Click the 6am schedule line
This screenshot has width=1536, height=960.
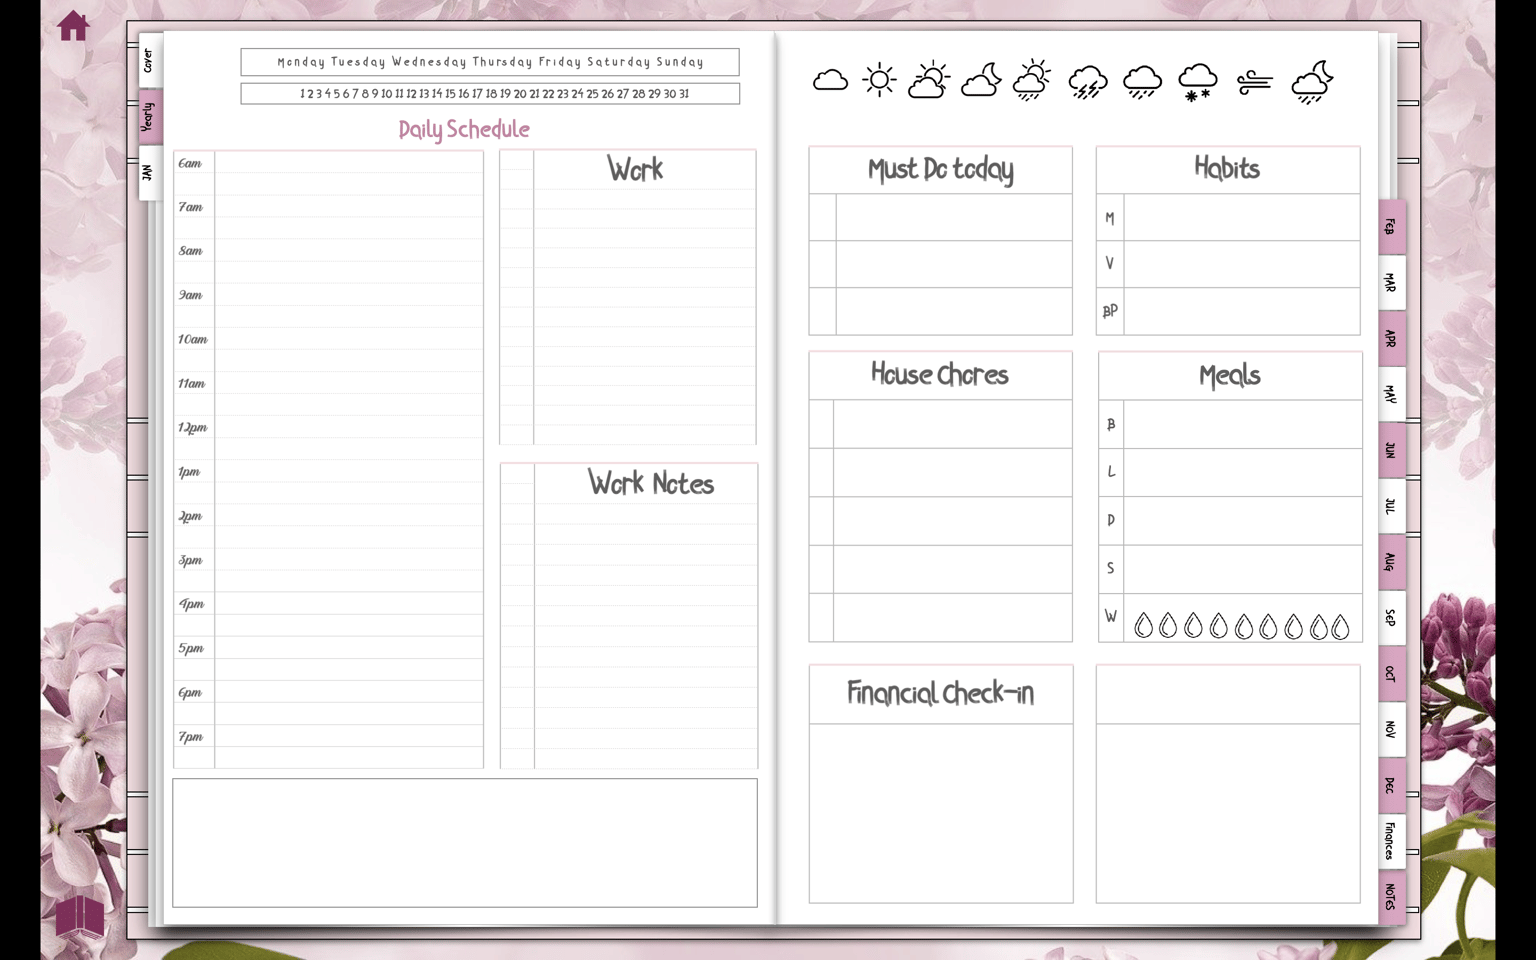click(349, 162)
